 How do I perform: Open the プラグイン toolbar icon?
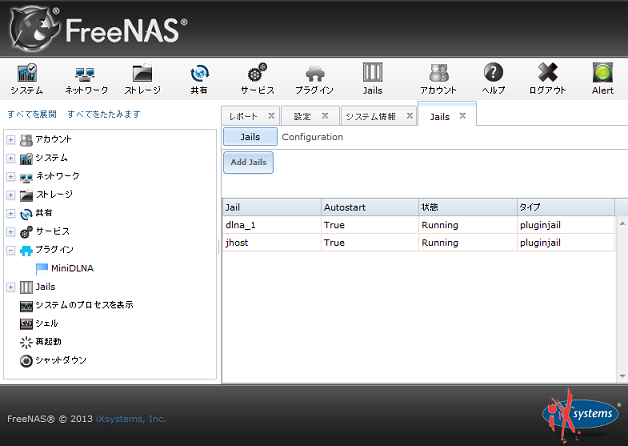tap(314, 79)
